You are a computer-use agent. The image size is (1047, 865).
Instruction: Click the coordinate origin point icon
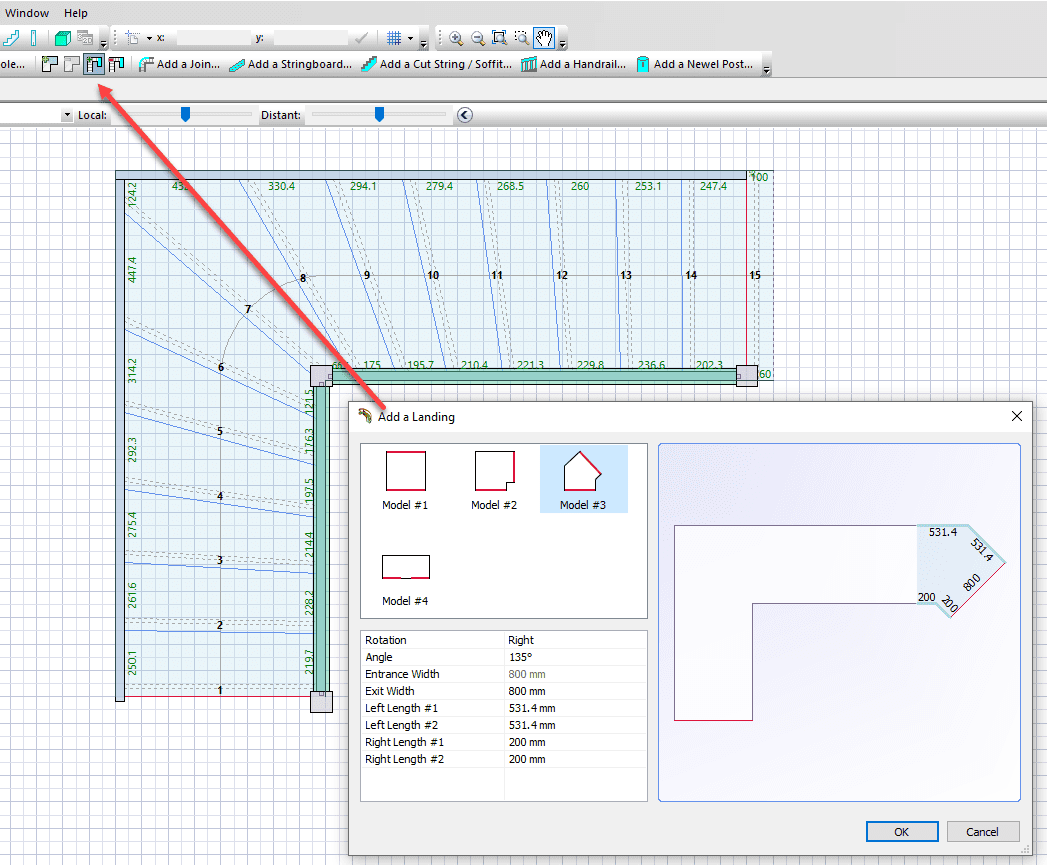[x=133, y=38]
